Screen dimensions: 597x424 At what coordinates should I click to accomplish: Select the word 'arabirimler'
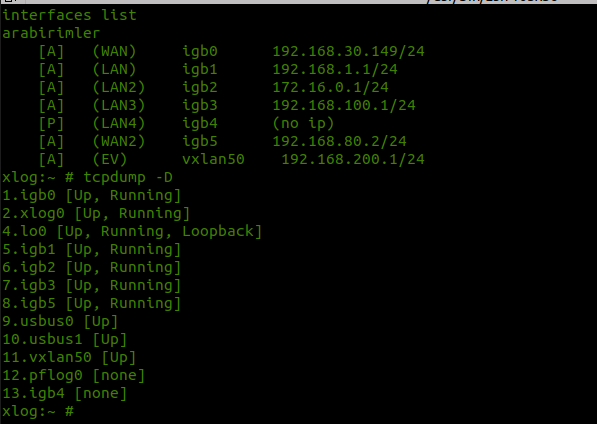pyautogui.click(x=51, y=33)
